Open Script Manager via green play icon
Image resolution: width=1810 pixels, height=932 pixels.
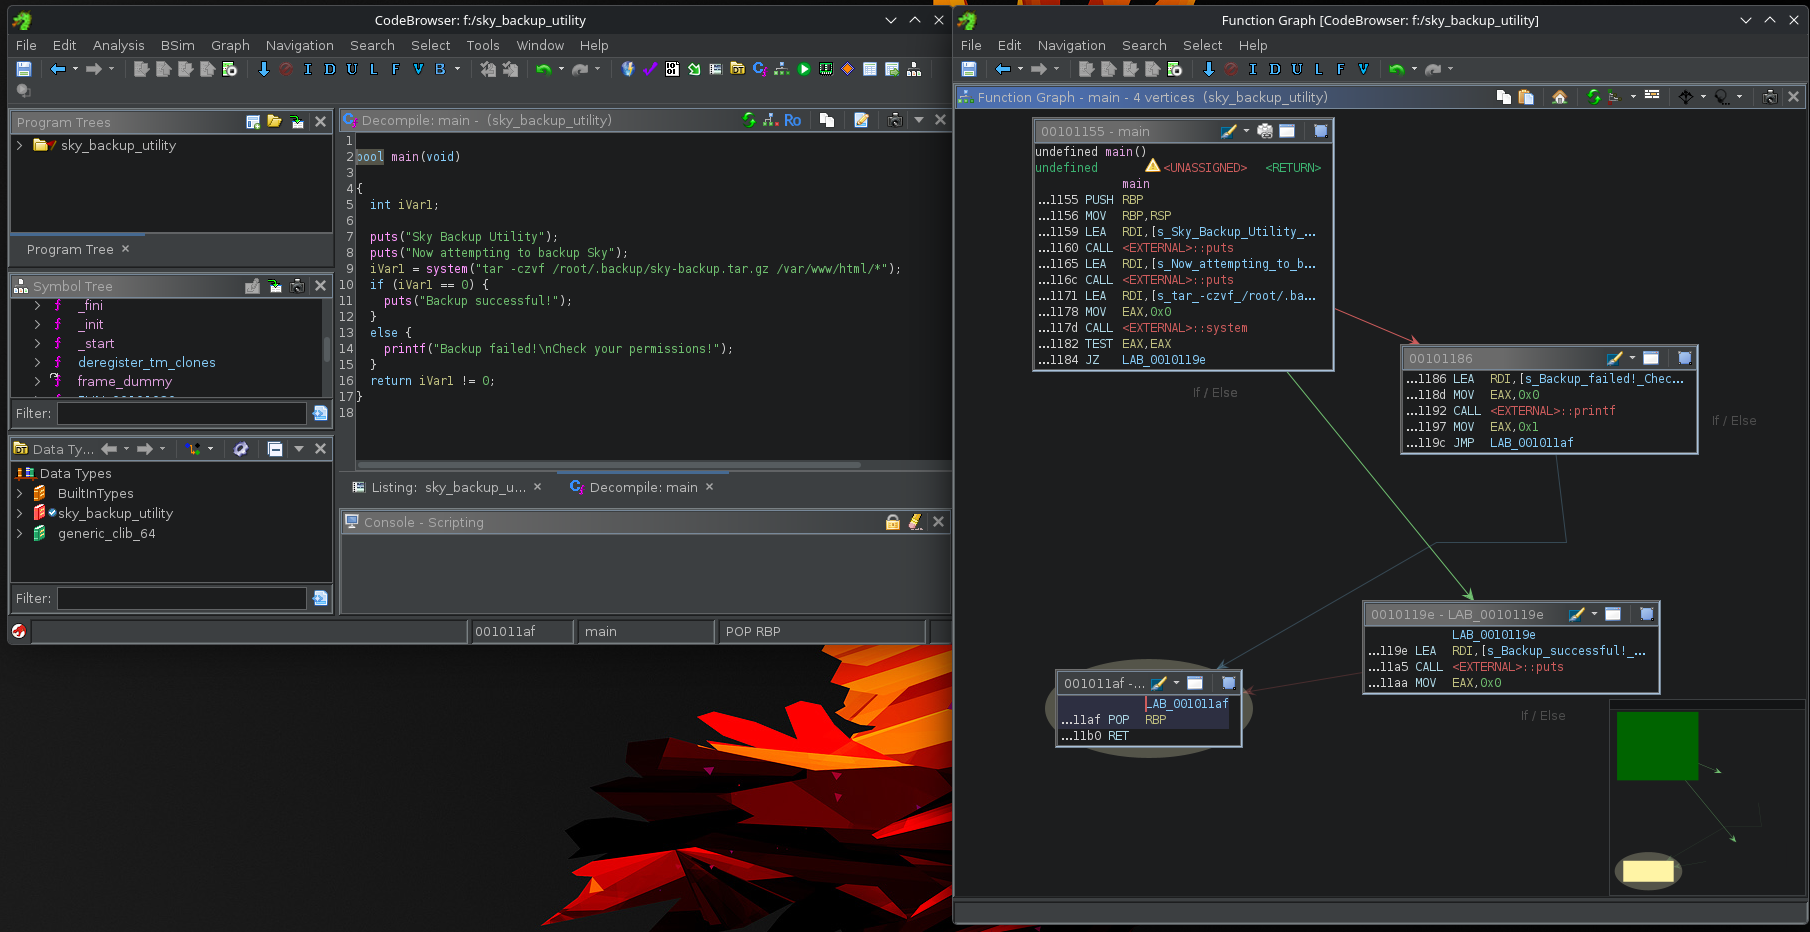click(803, 69)
